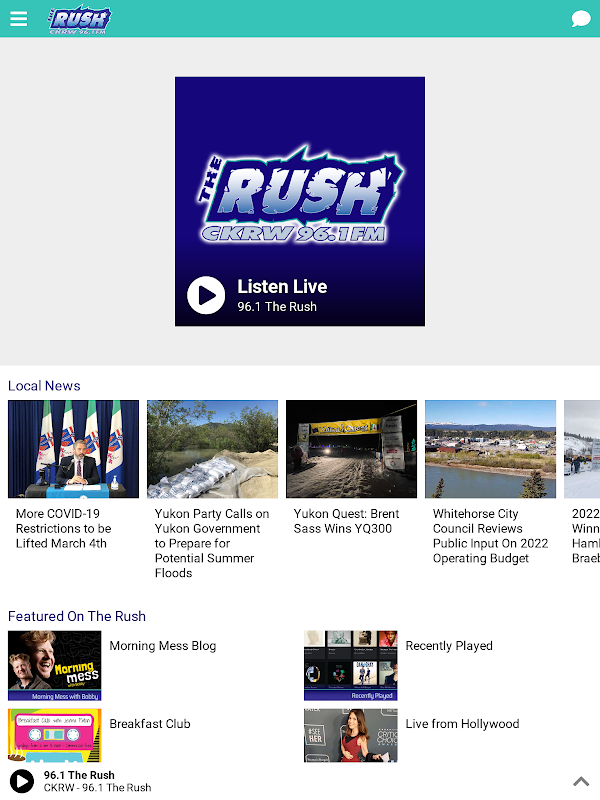600x800 pixels.
Task: Expand the bottom player with chevron
Action: [581, 781]
